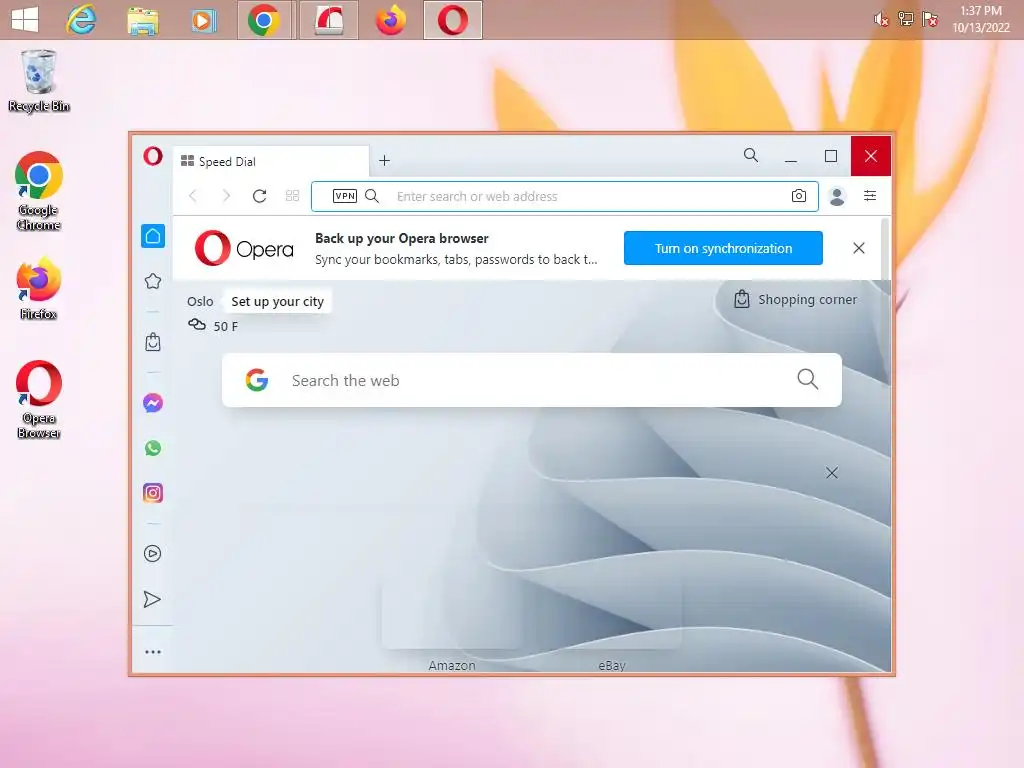Click the Search the web box
Image resolution: width=1024 pixels, height=768 pixels.
[x=532, y=380]
